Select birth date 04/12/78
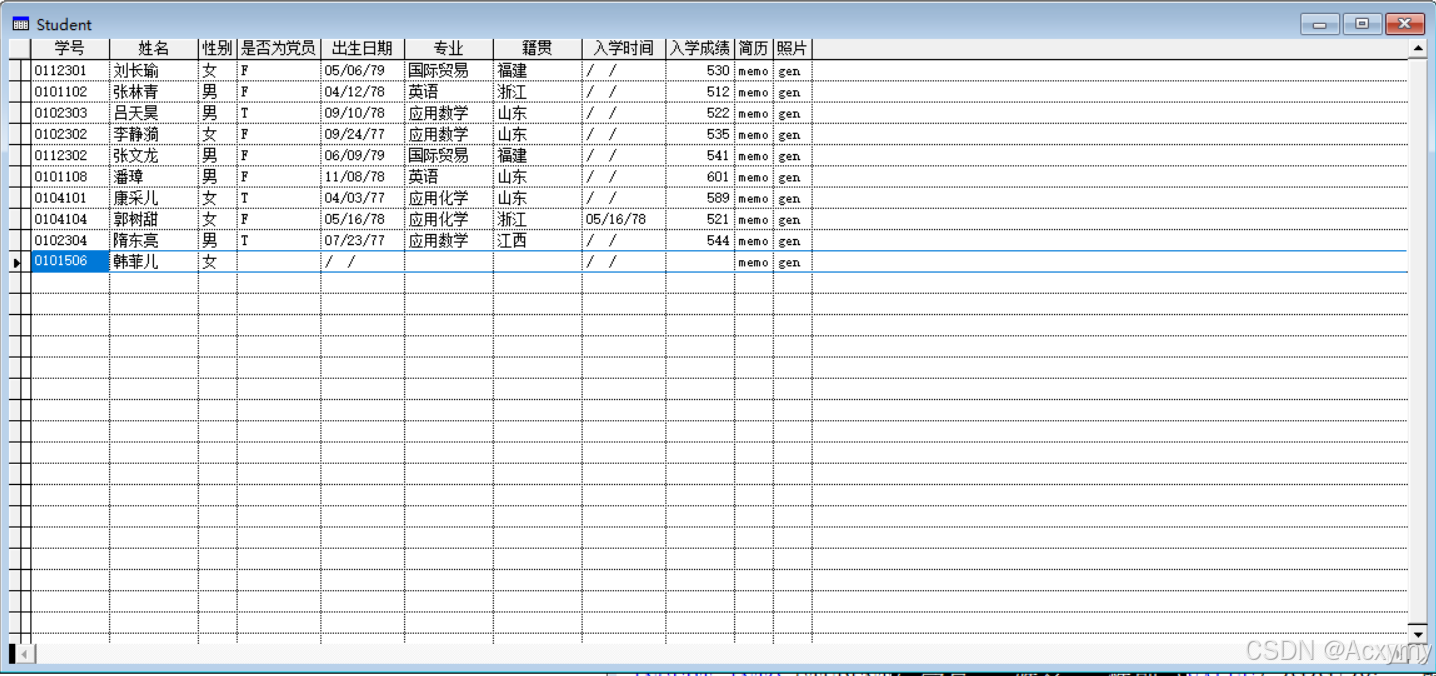Image resolution: width=1436 pixels, height=676 pixels. point(362,91)
